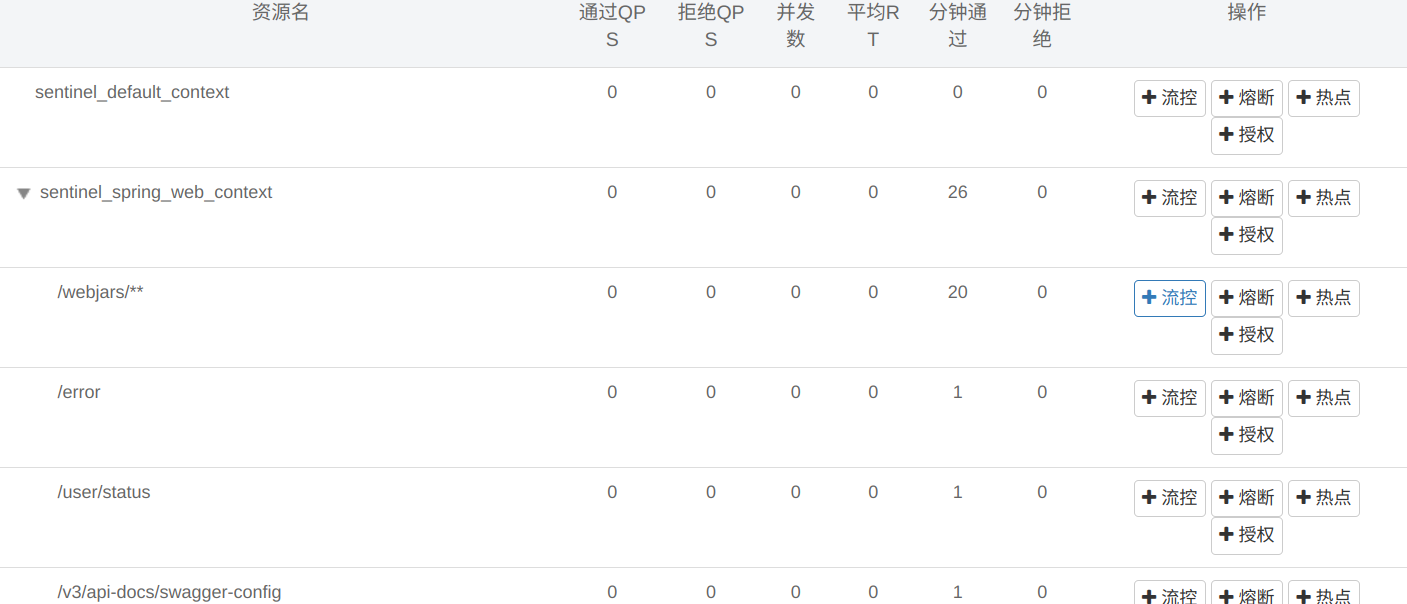
Task: Add flow control rule for /webjars/**
Action: (1169, 298)
